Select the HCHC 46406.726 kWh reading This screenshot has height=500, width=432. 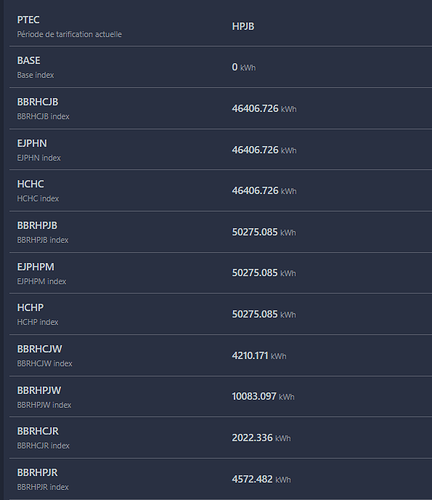(x=264, y=191)
